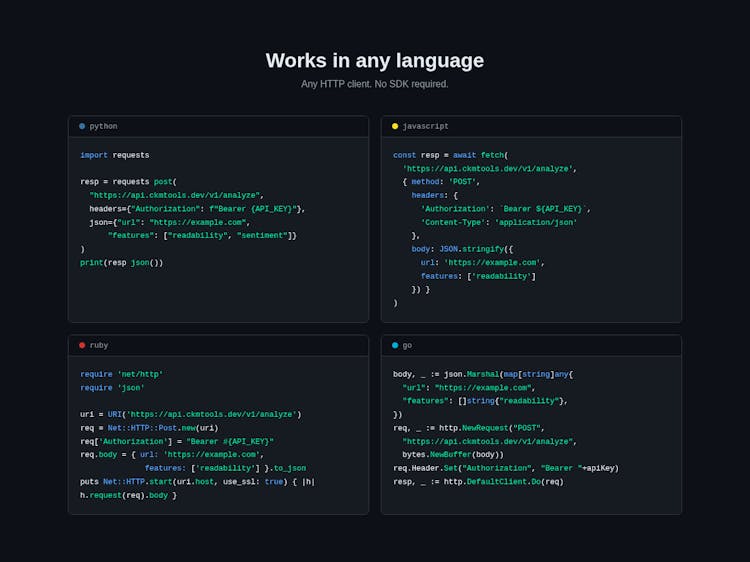Viewport: 750px width, 562px height.
Task: Click the 'await fetch(' call in javascript code
Action: coord(481,155)
